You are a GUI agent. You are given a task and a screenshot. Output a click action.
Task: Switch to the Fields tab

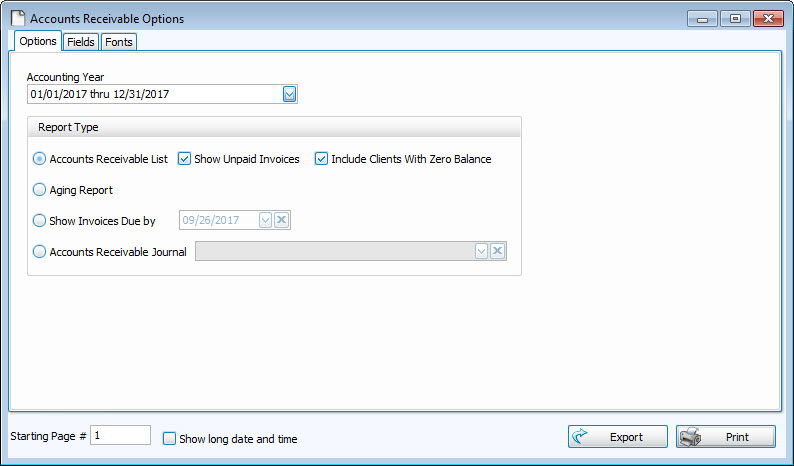[80, 42]
